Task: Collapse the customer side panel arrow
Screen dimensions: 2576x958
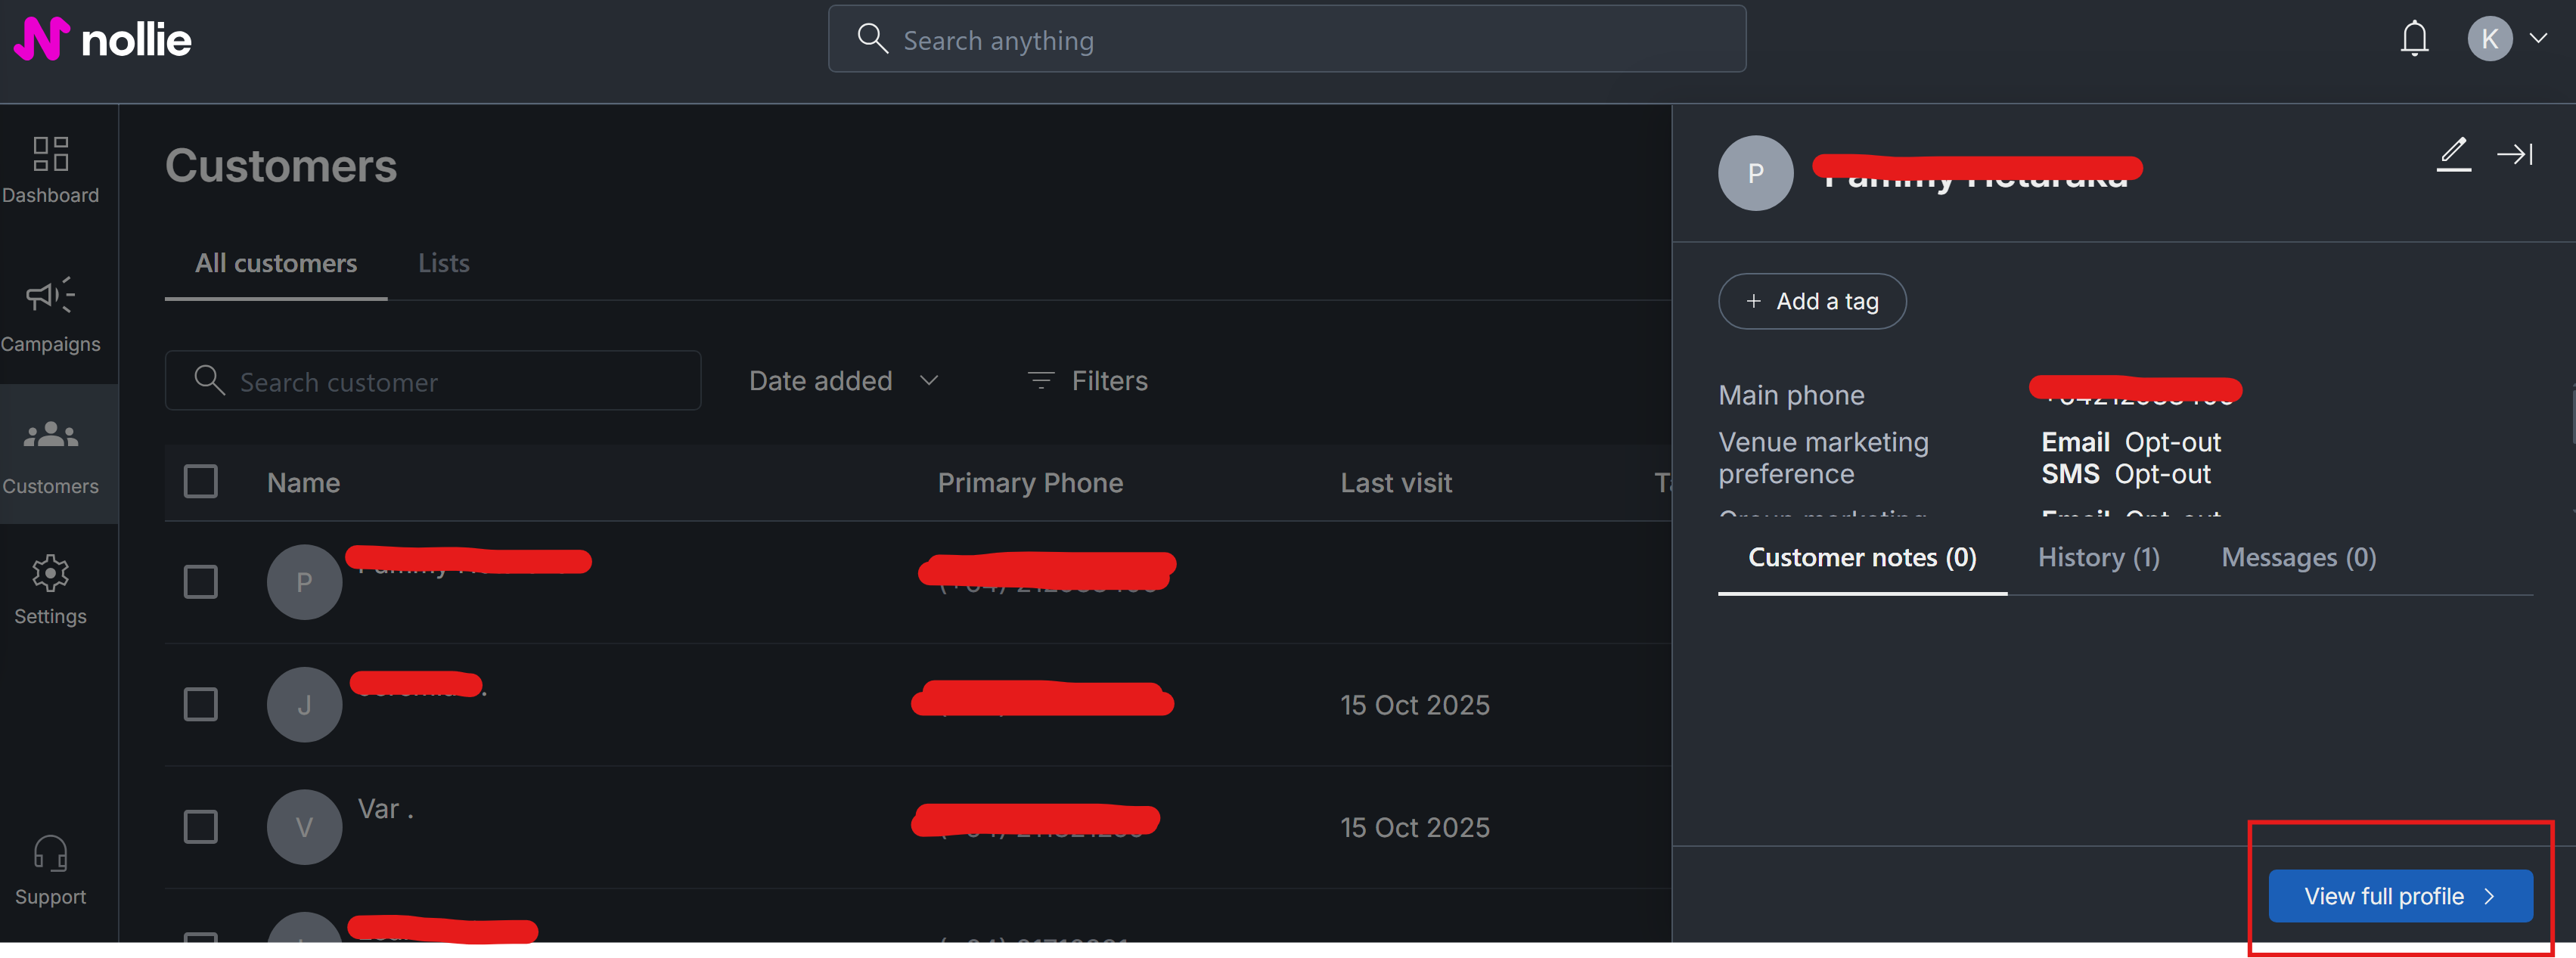Action: pos(2514,153)
